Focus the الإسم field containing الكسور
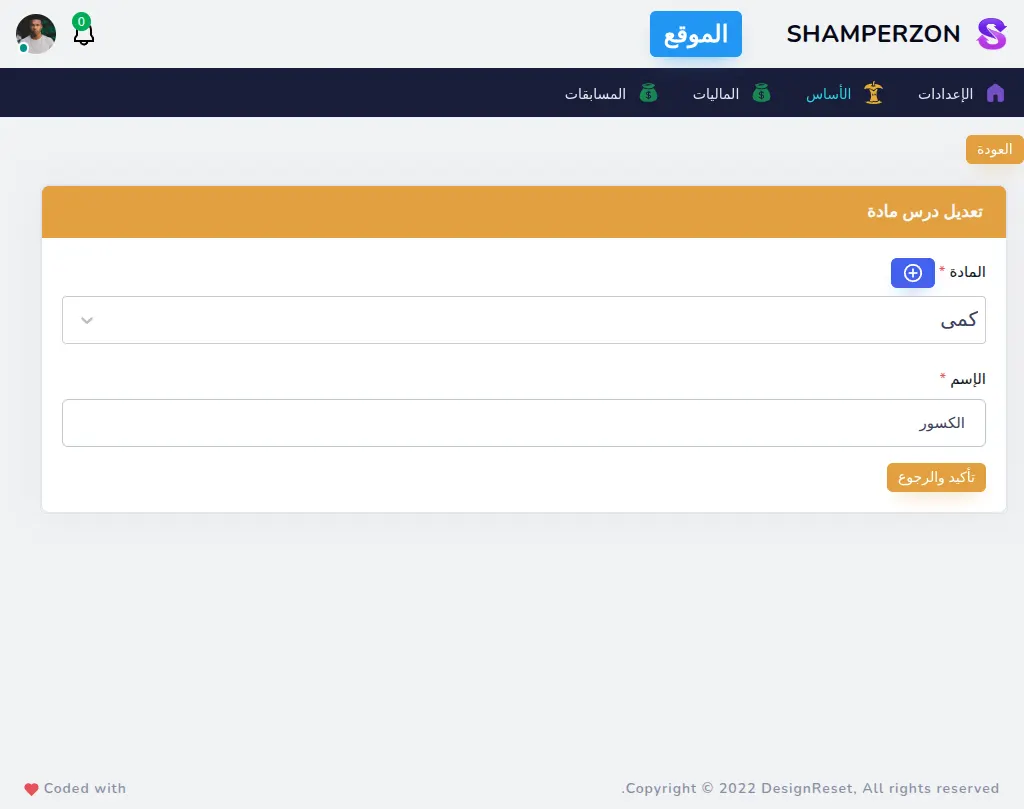Image resolution: width=1024 pixels, height=809 pixels. click(x=523, y=423)
